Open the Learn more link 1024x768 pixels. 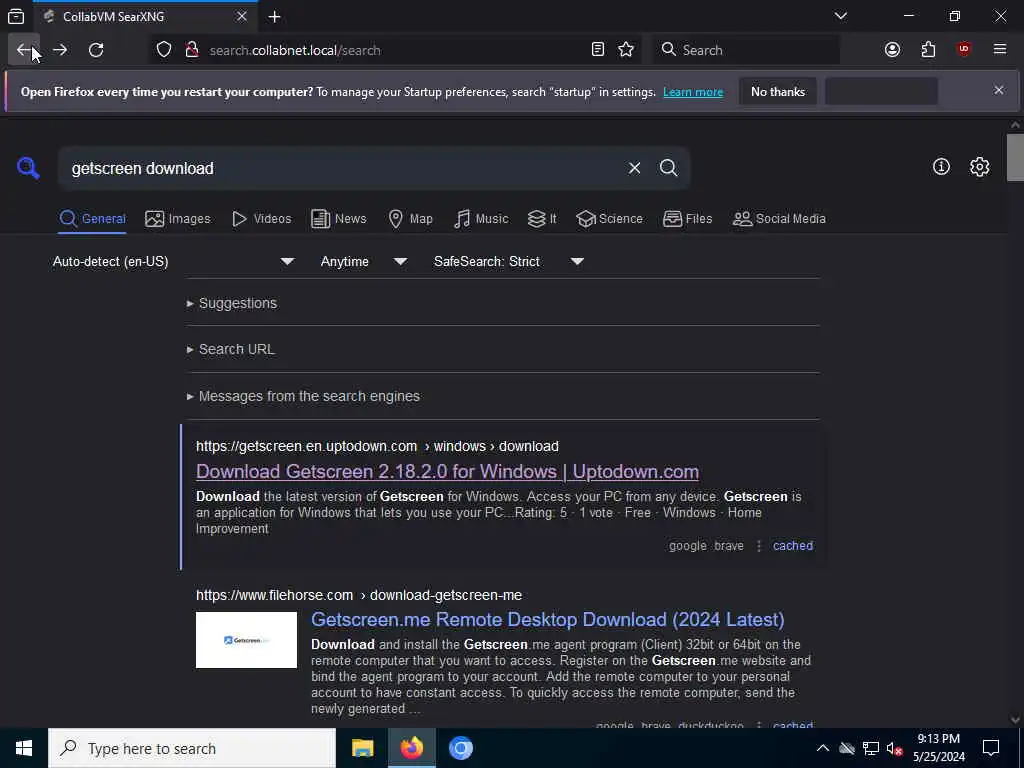point(693,92)
